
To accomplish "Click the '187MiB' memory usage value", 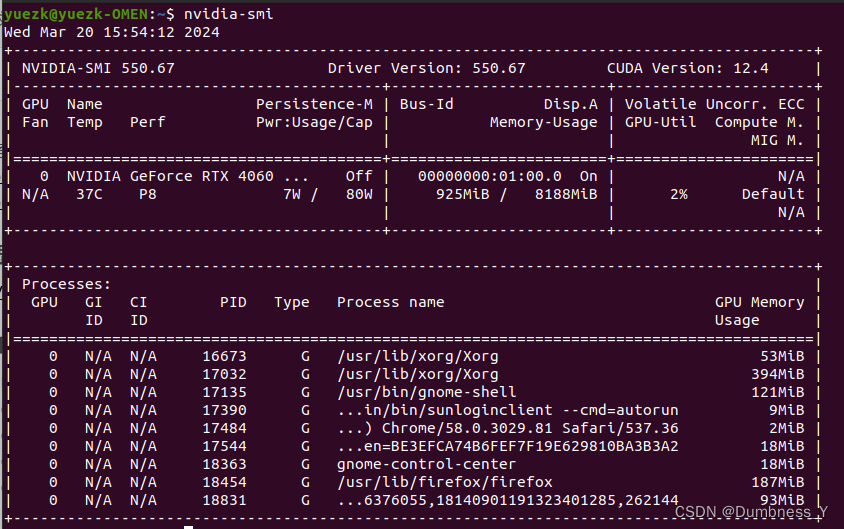I will 777,482.
